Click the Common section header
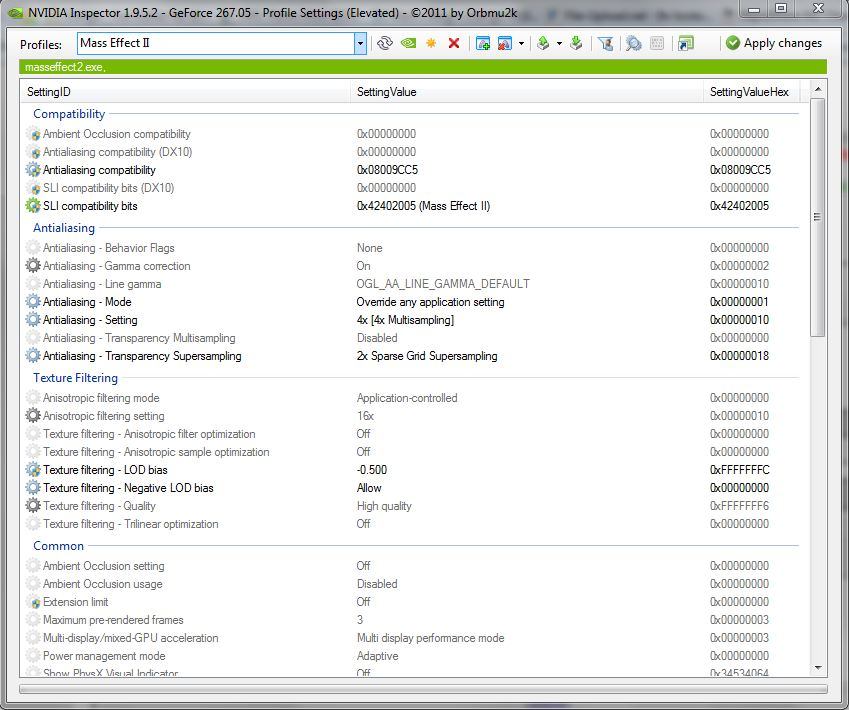849x710 pixels. tap(58, 546)
